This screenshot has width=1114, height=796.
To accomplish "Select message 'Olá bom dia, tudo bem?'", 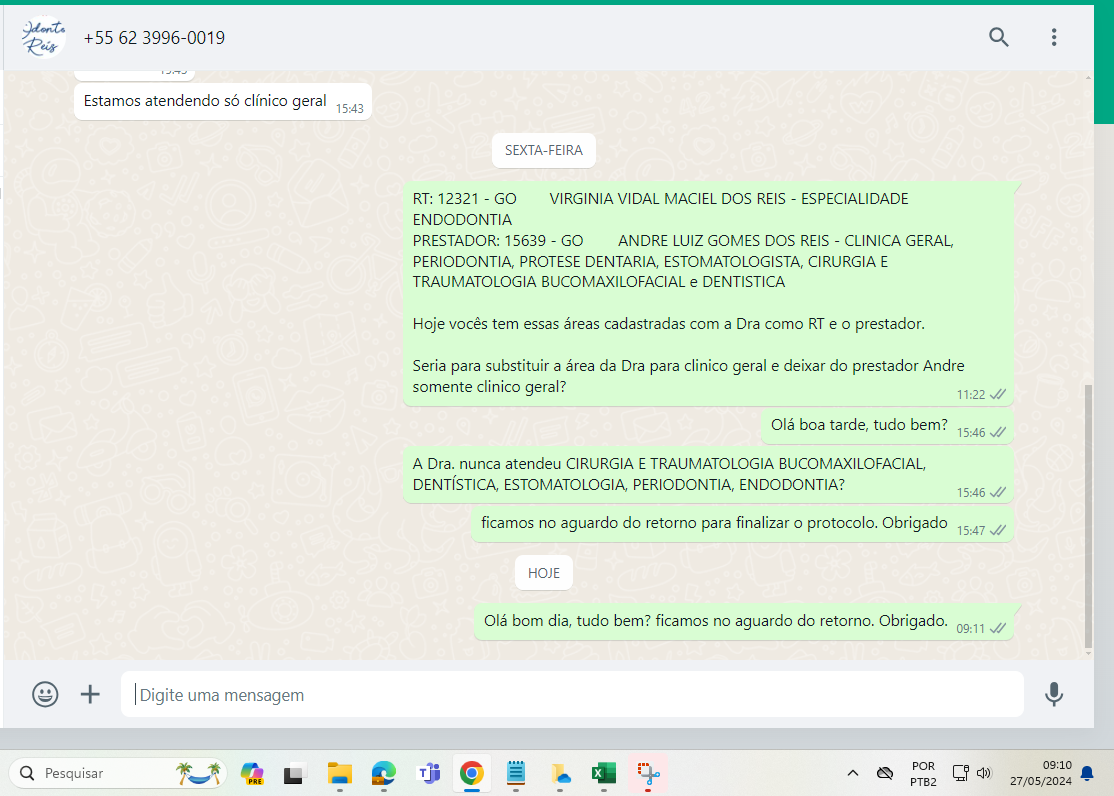I will point(744,622).
